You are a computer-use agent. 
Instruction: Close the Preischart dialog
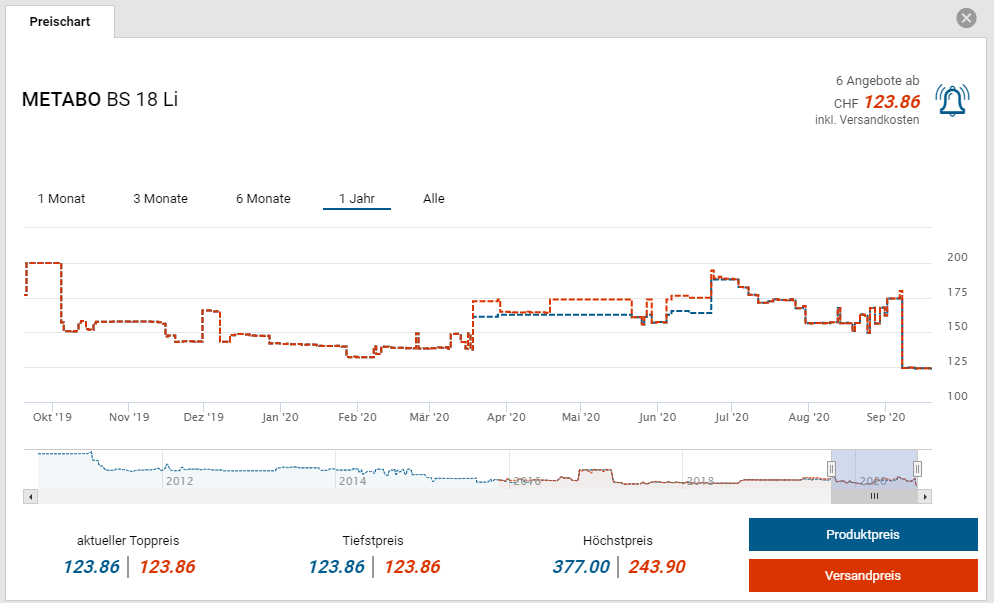pyautogui.click(x=965, y=18)
